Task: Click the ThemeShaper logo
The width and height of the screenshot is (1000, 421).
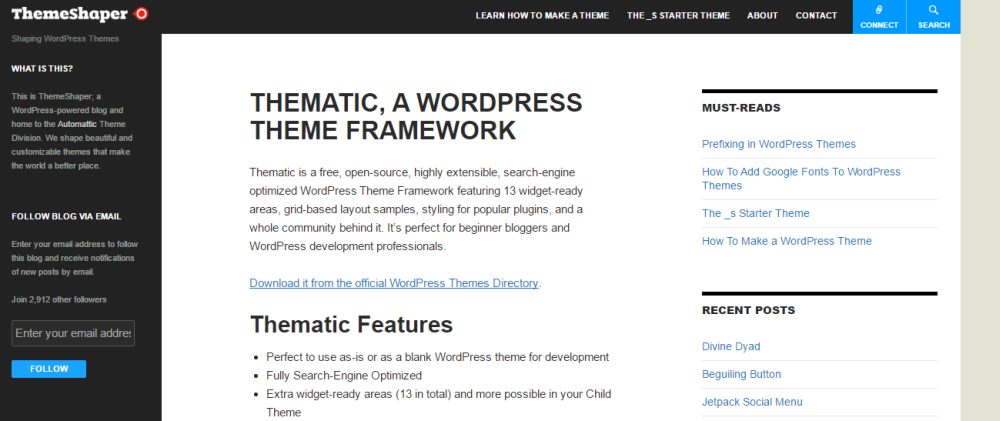Action: (x=80, y=13)
